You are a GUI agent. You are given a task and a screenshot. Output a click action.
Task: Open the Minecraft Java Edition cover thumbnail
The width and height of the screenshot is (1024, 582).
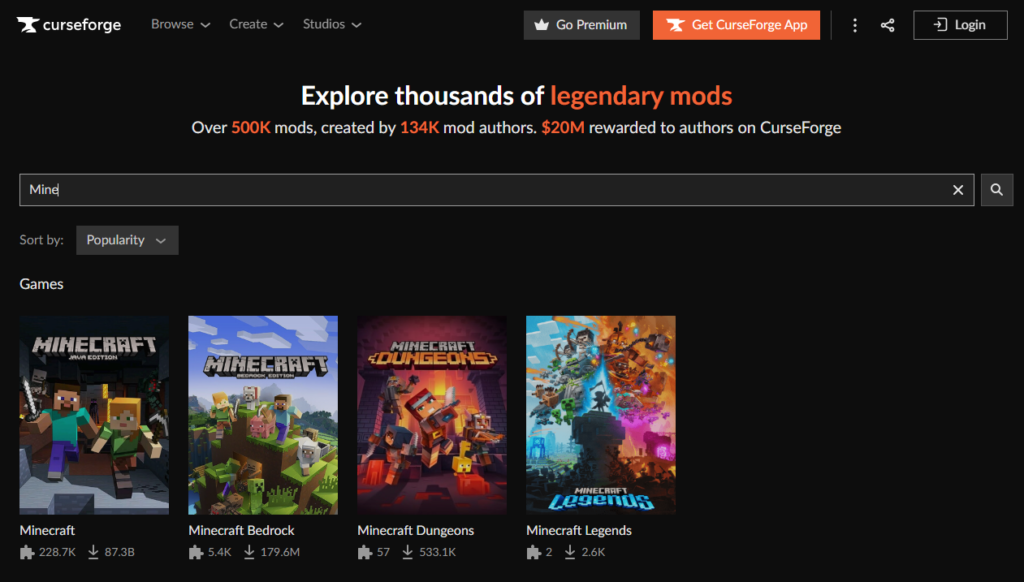click(x=94, y=414)
